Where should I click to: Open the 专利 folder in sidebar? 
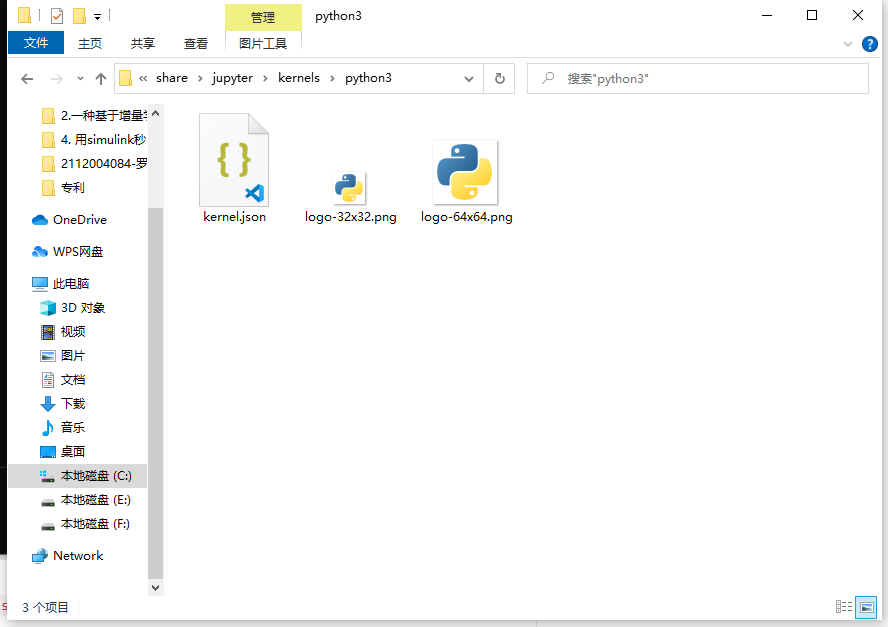63,187
